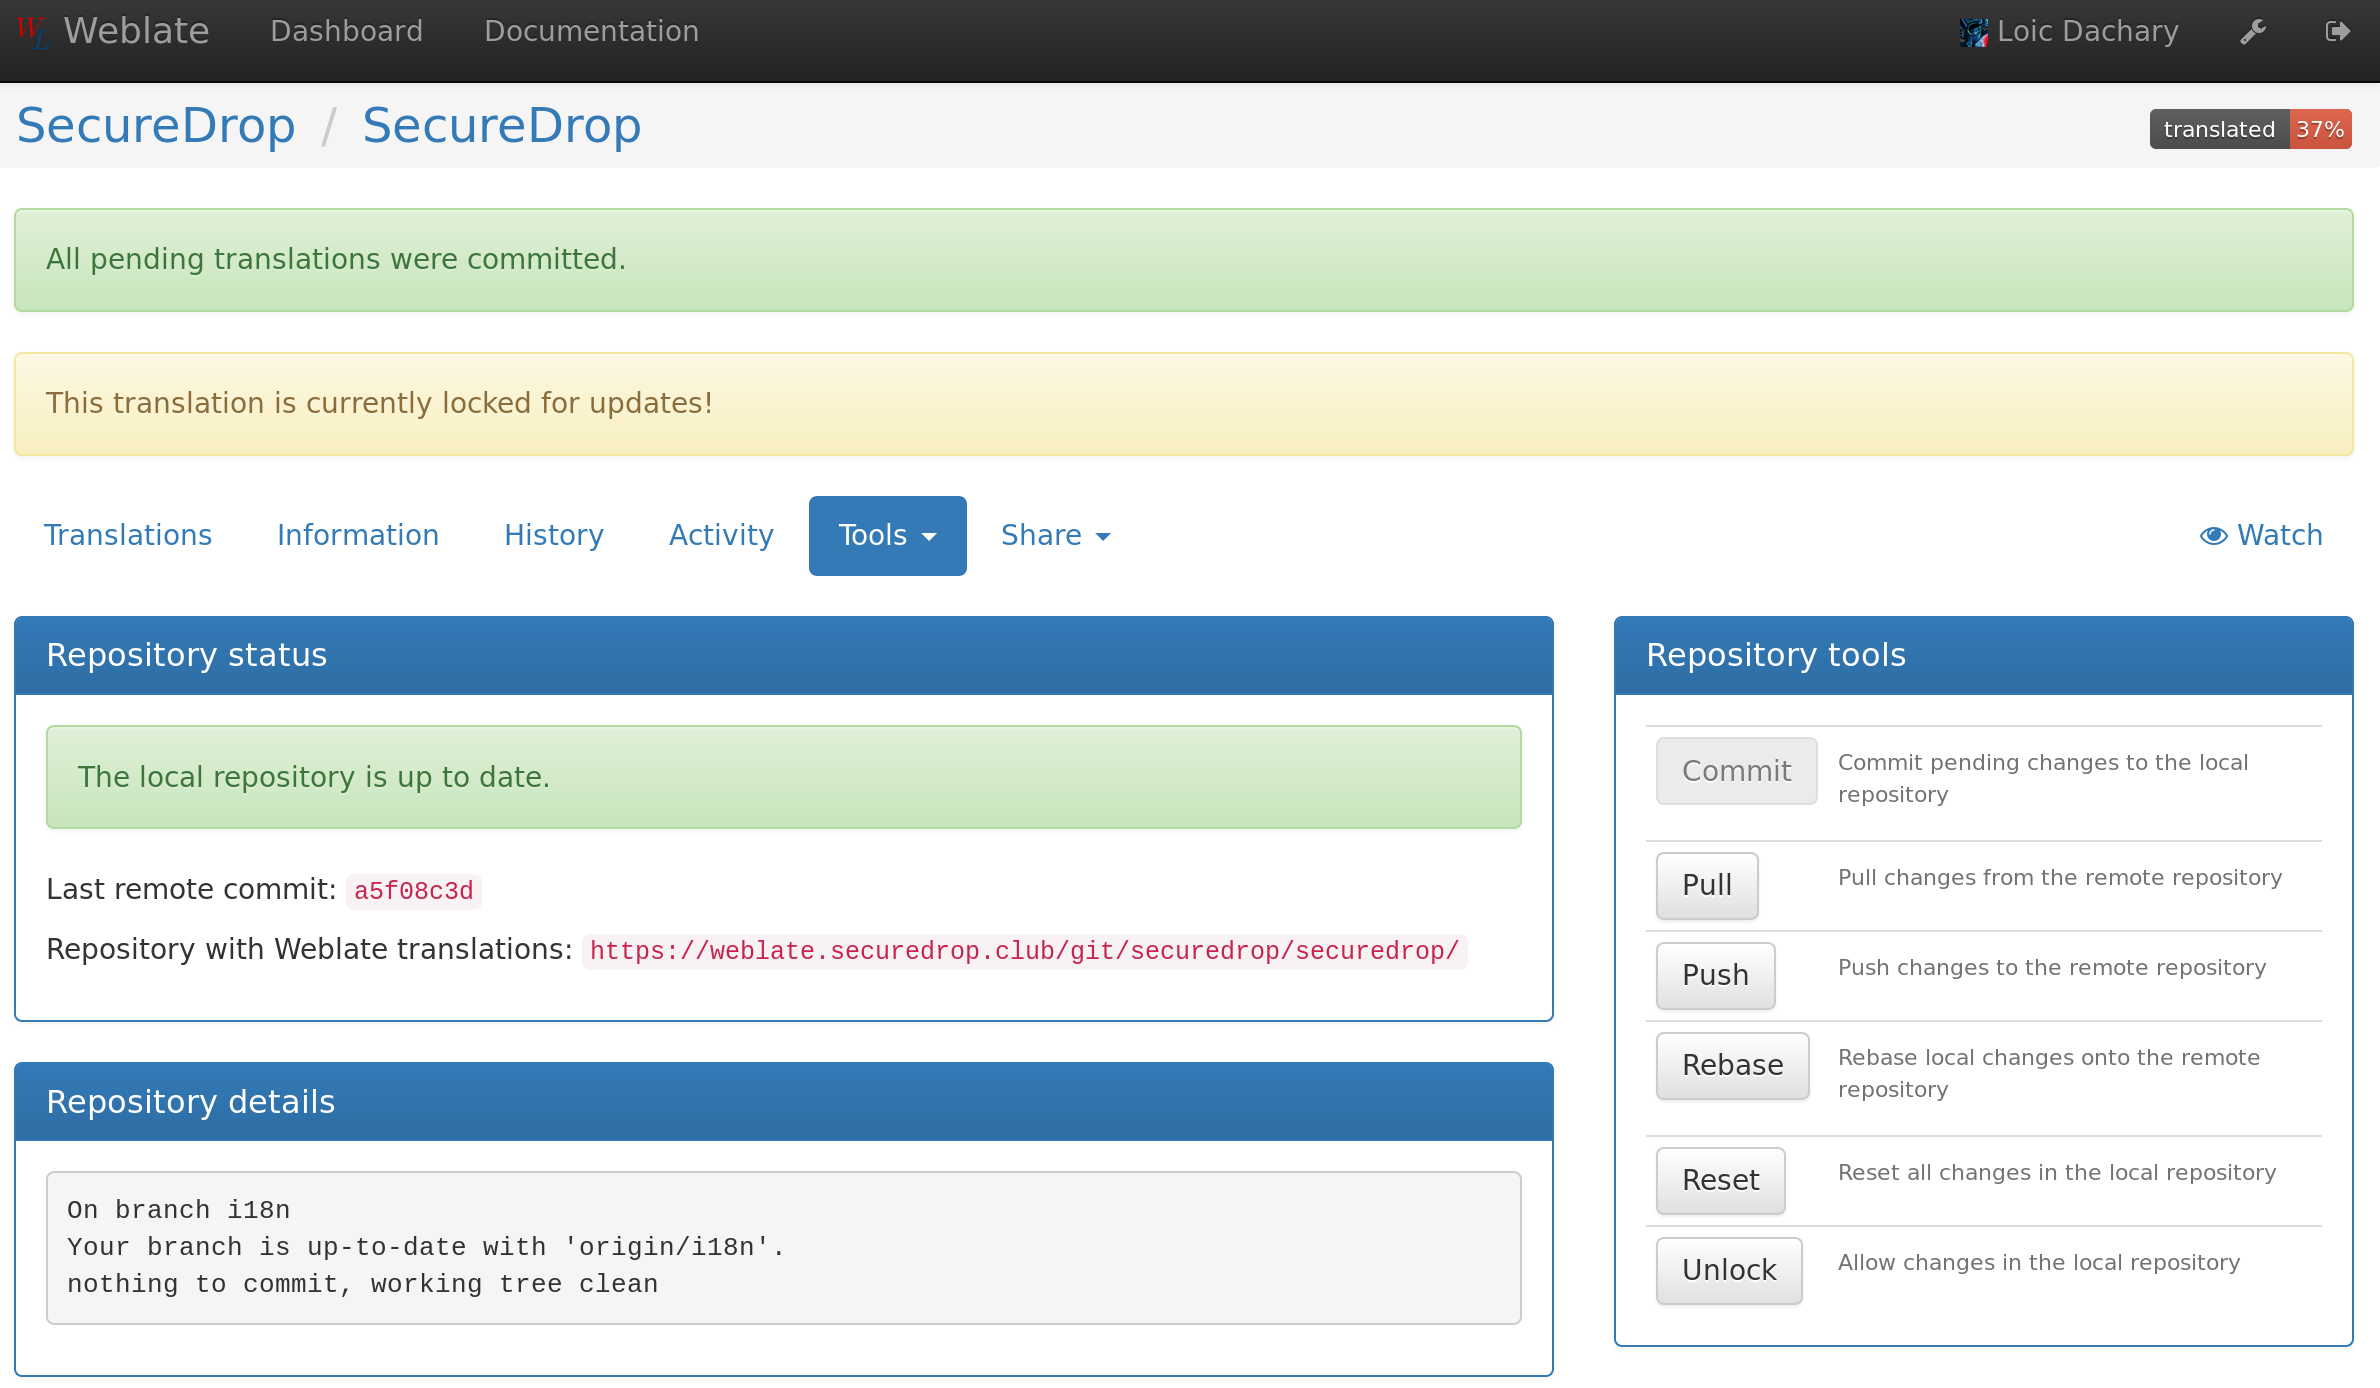Click the Reset button
2380x1388 pixels.
pos(1721,1181)
